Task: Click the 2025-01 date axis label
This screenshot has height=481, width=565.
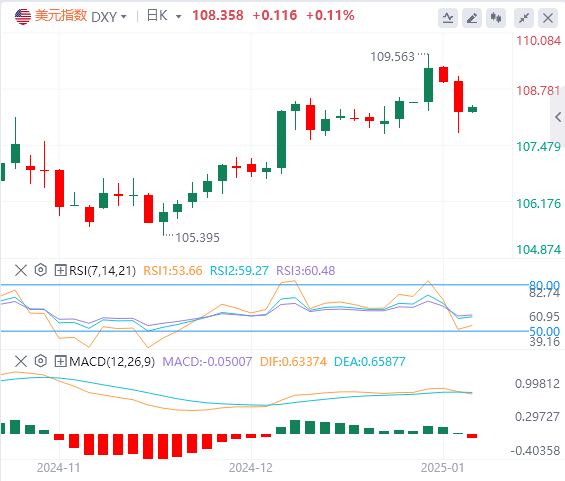Action: point(442,468)
